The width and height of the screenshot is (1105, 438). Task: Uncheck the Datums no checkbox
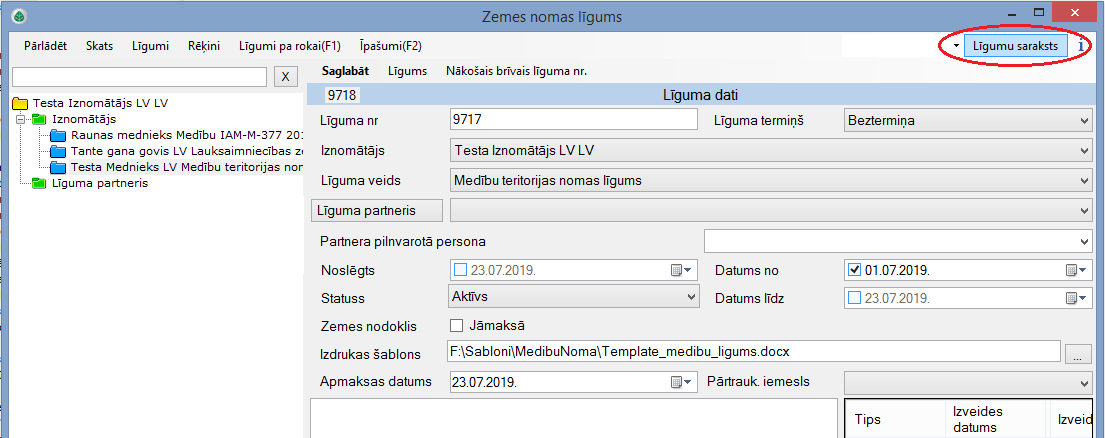click(x=855, y=269)
